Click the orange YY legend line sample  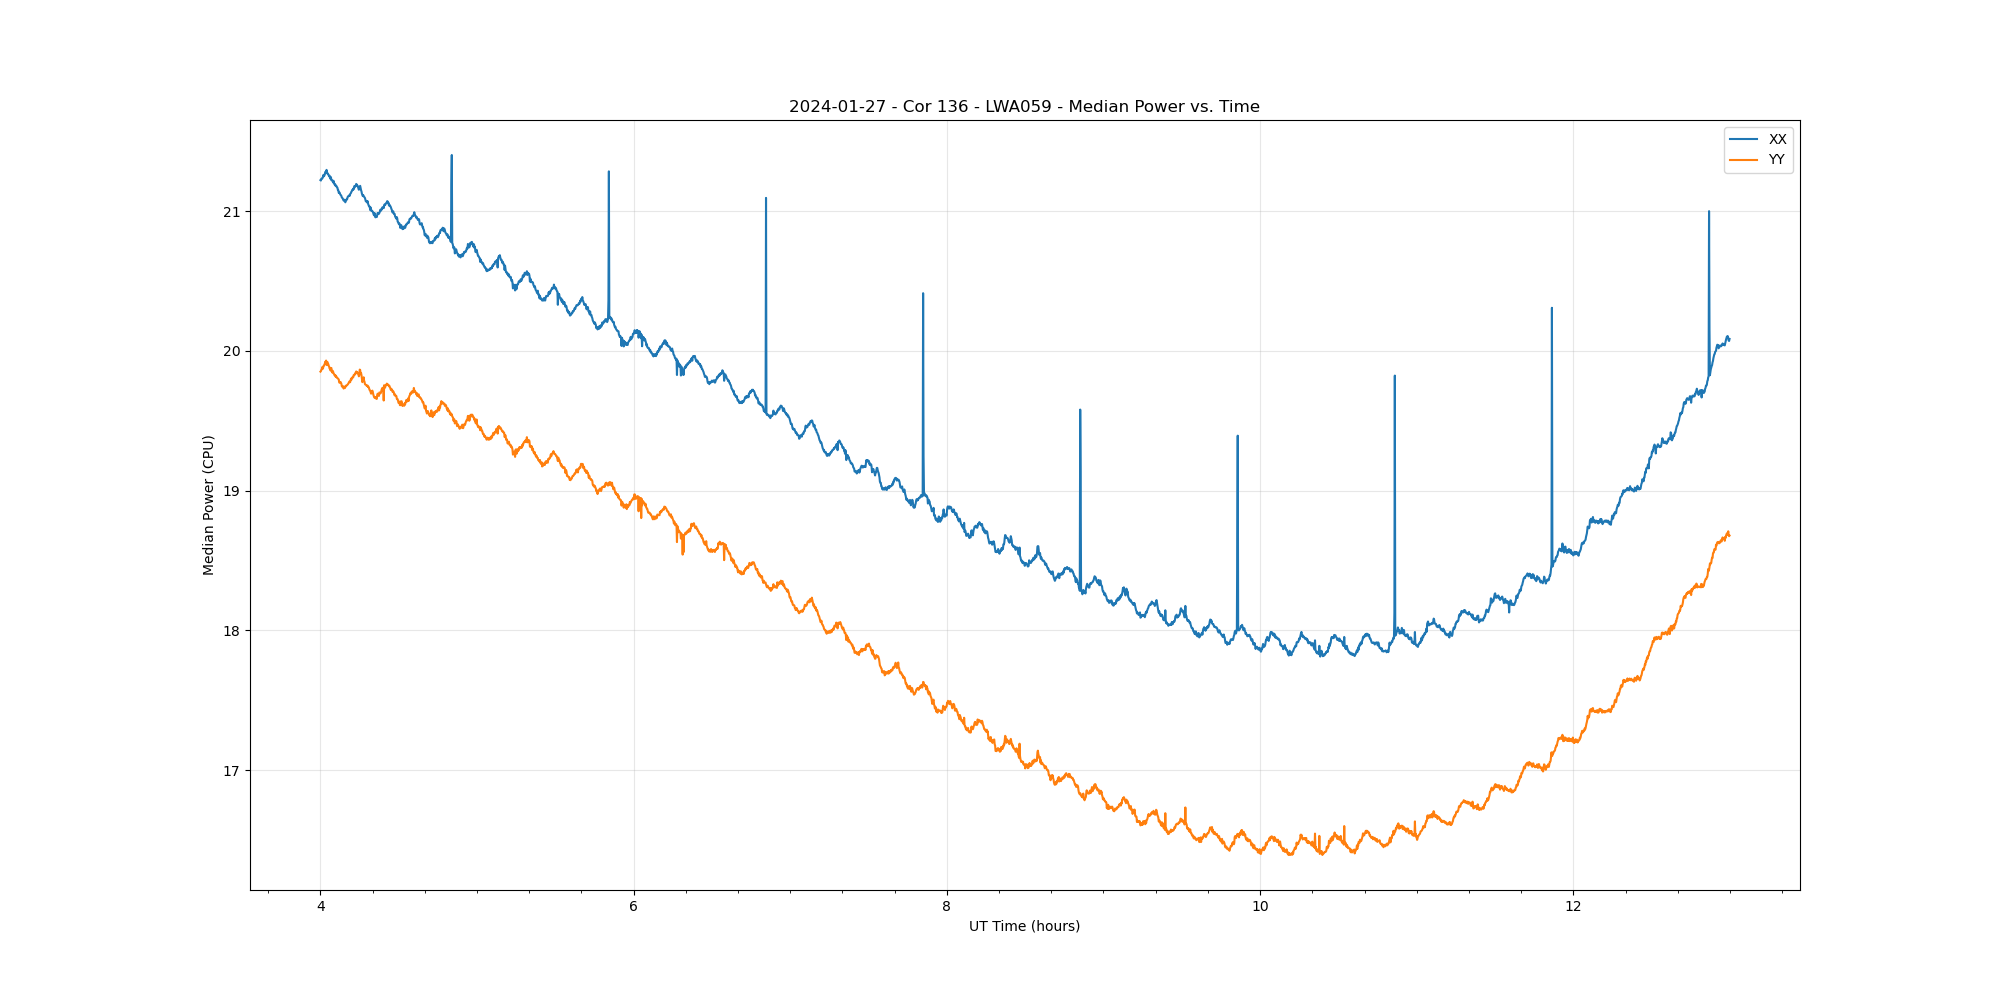point(1744,160)
